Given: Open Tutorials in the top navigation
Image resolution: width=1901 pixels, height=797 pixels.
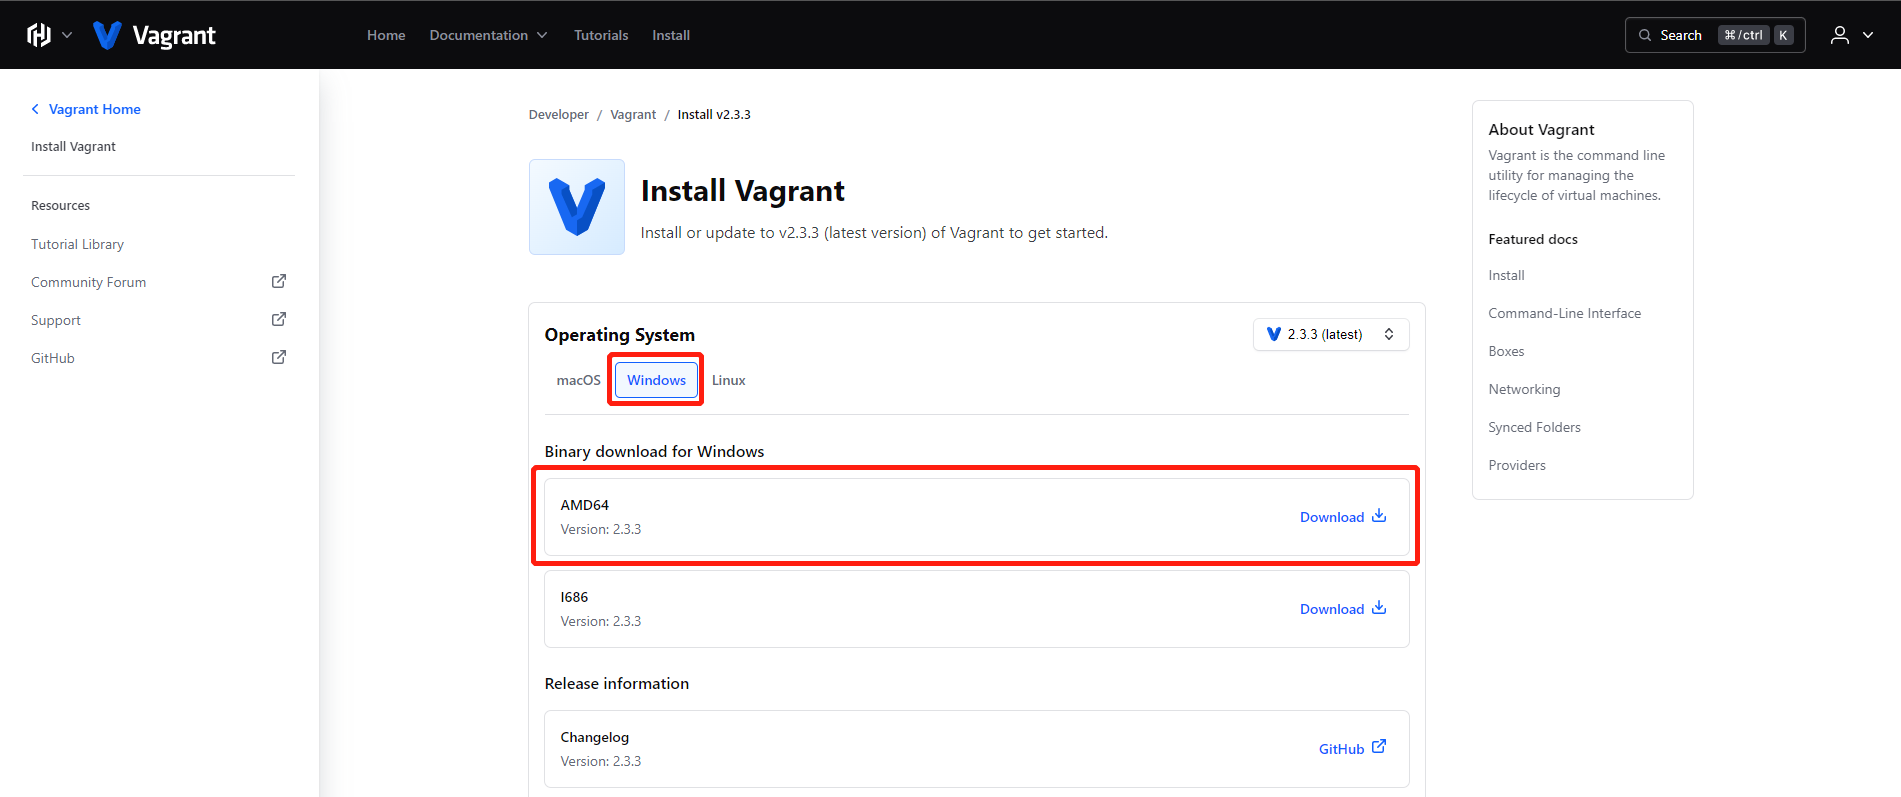Looking at the screenshot, I should pyautogui.click(x=601, y=35).
